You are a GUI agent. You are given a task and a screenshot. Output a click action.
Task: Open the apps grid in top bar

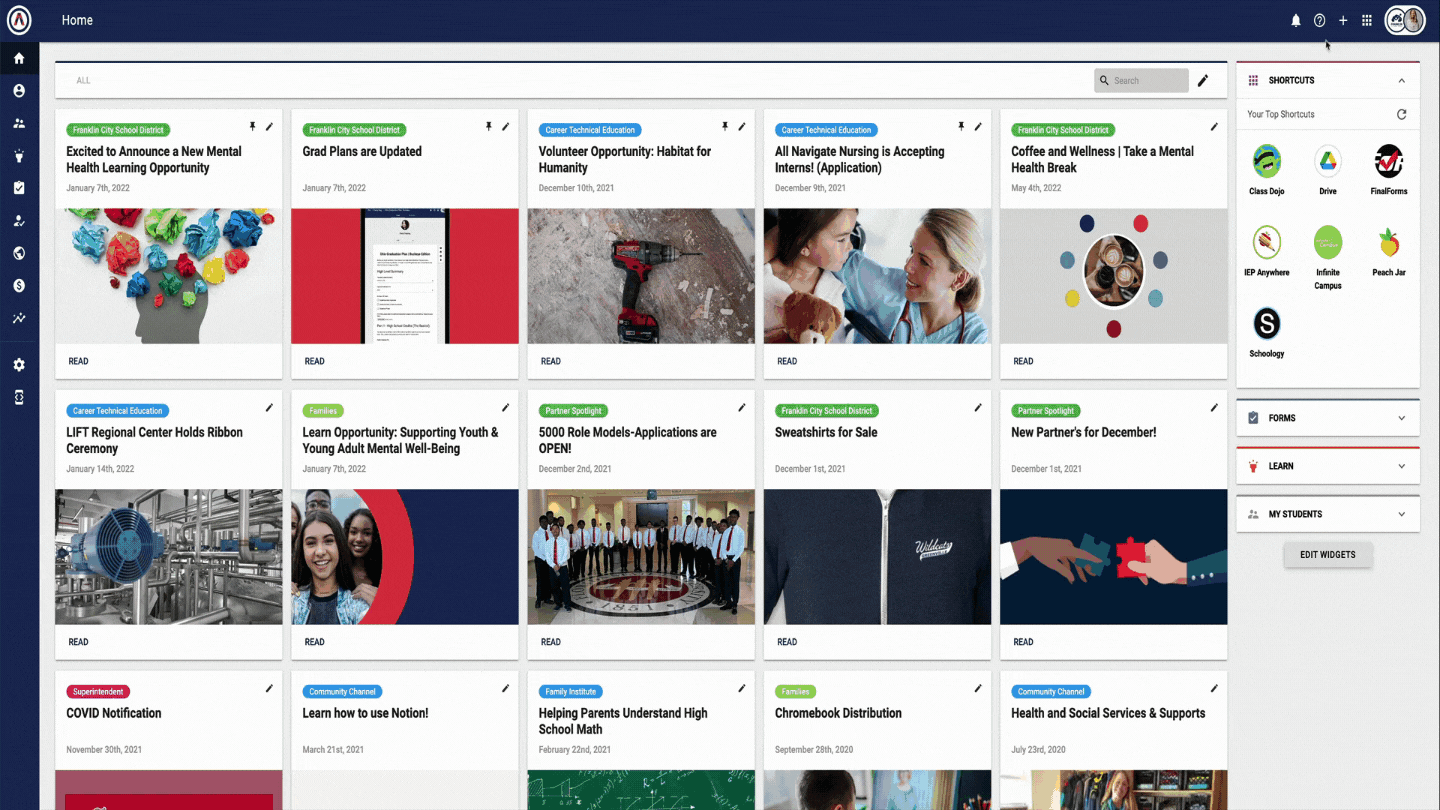tap(1367, 20)
